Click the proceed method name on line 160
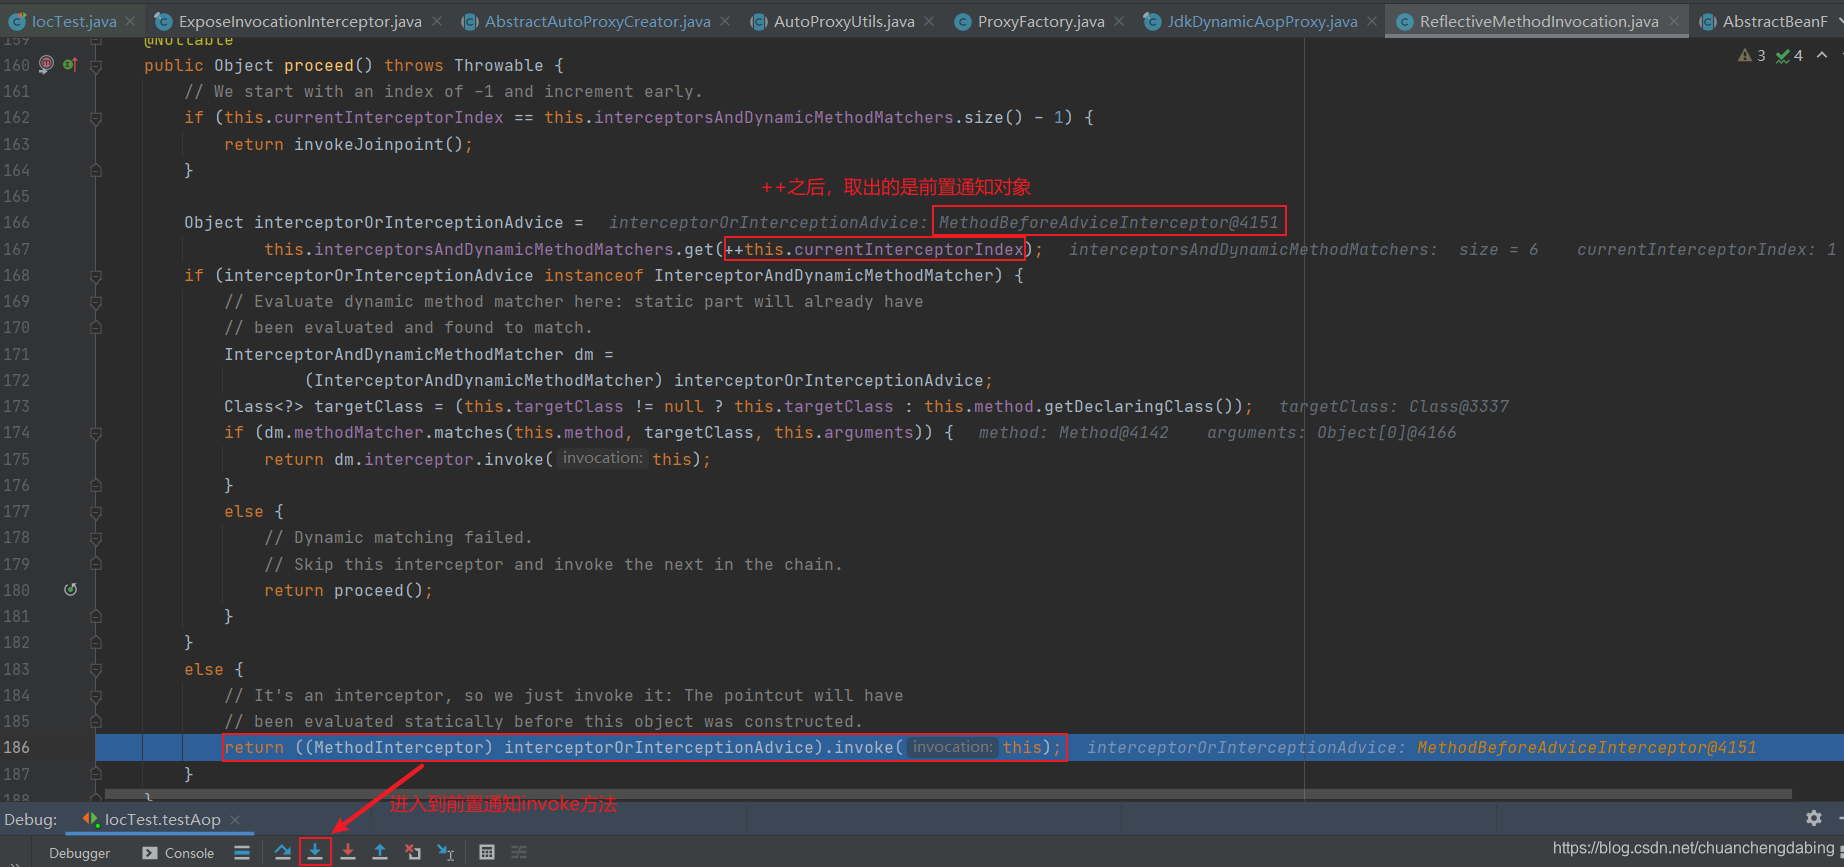1844x867 pixels. tap(318, 65)
